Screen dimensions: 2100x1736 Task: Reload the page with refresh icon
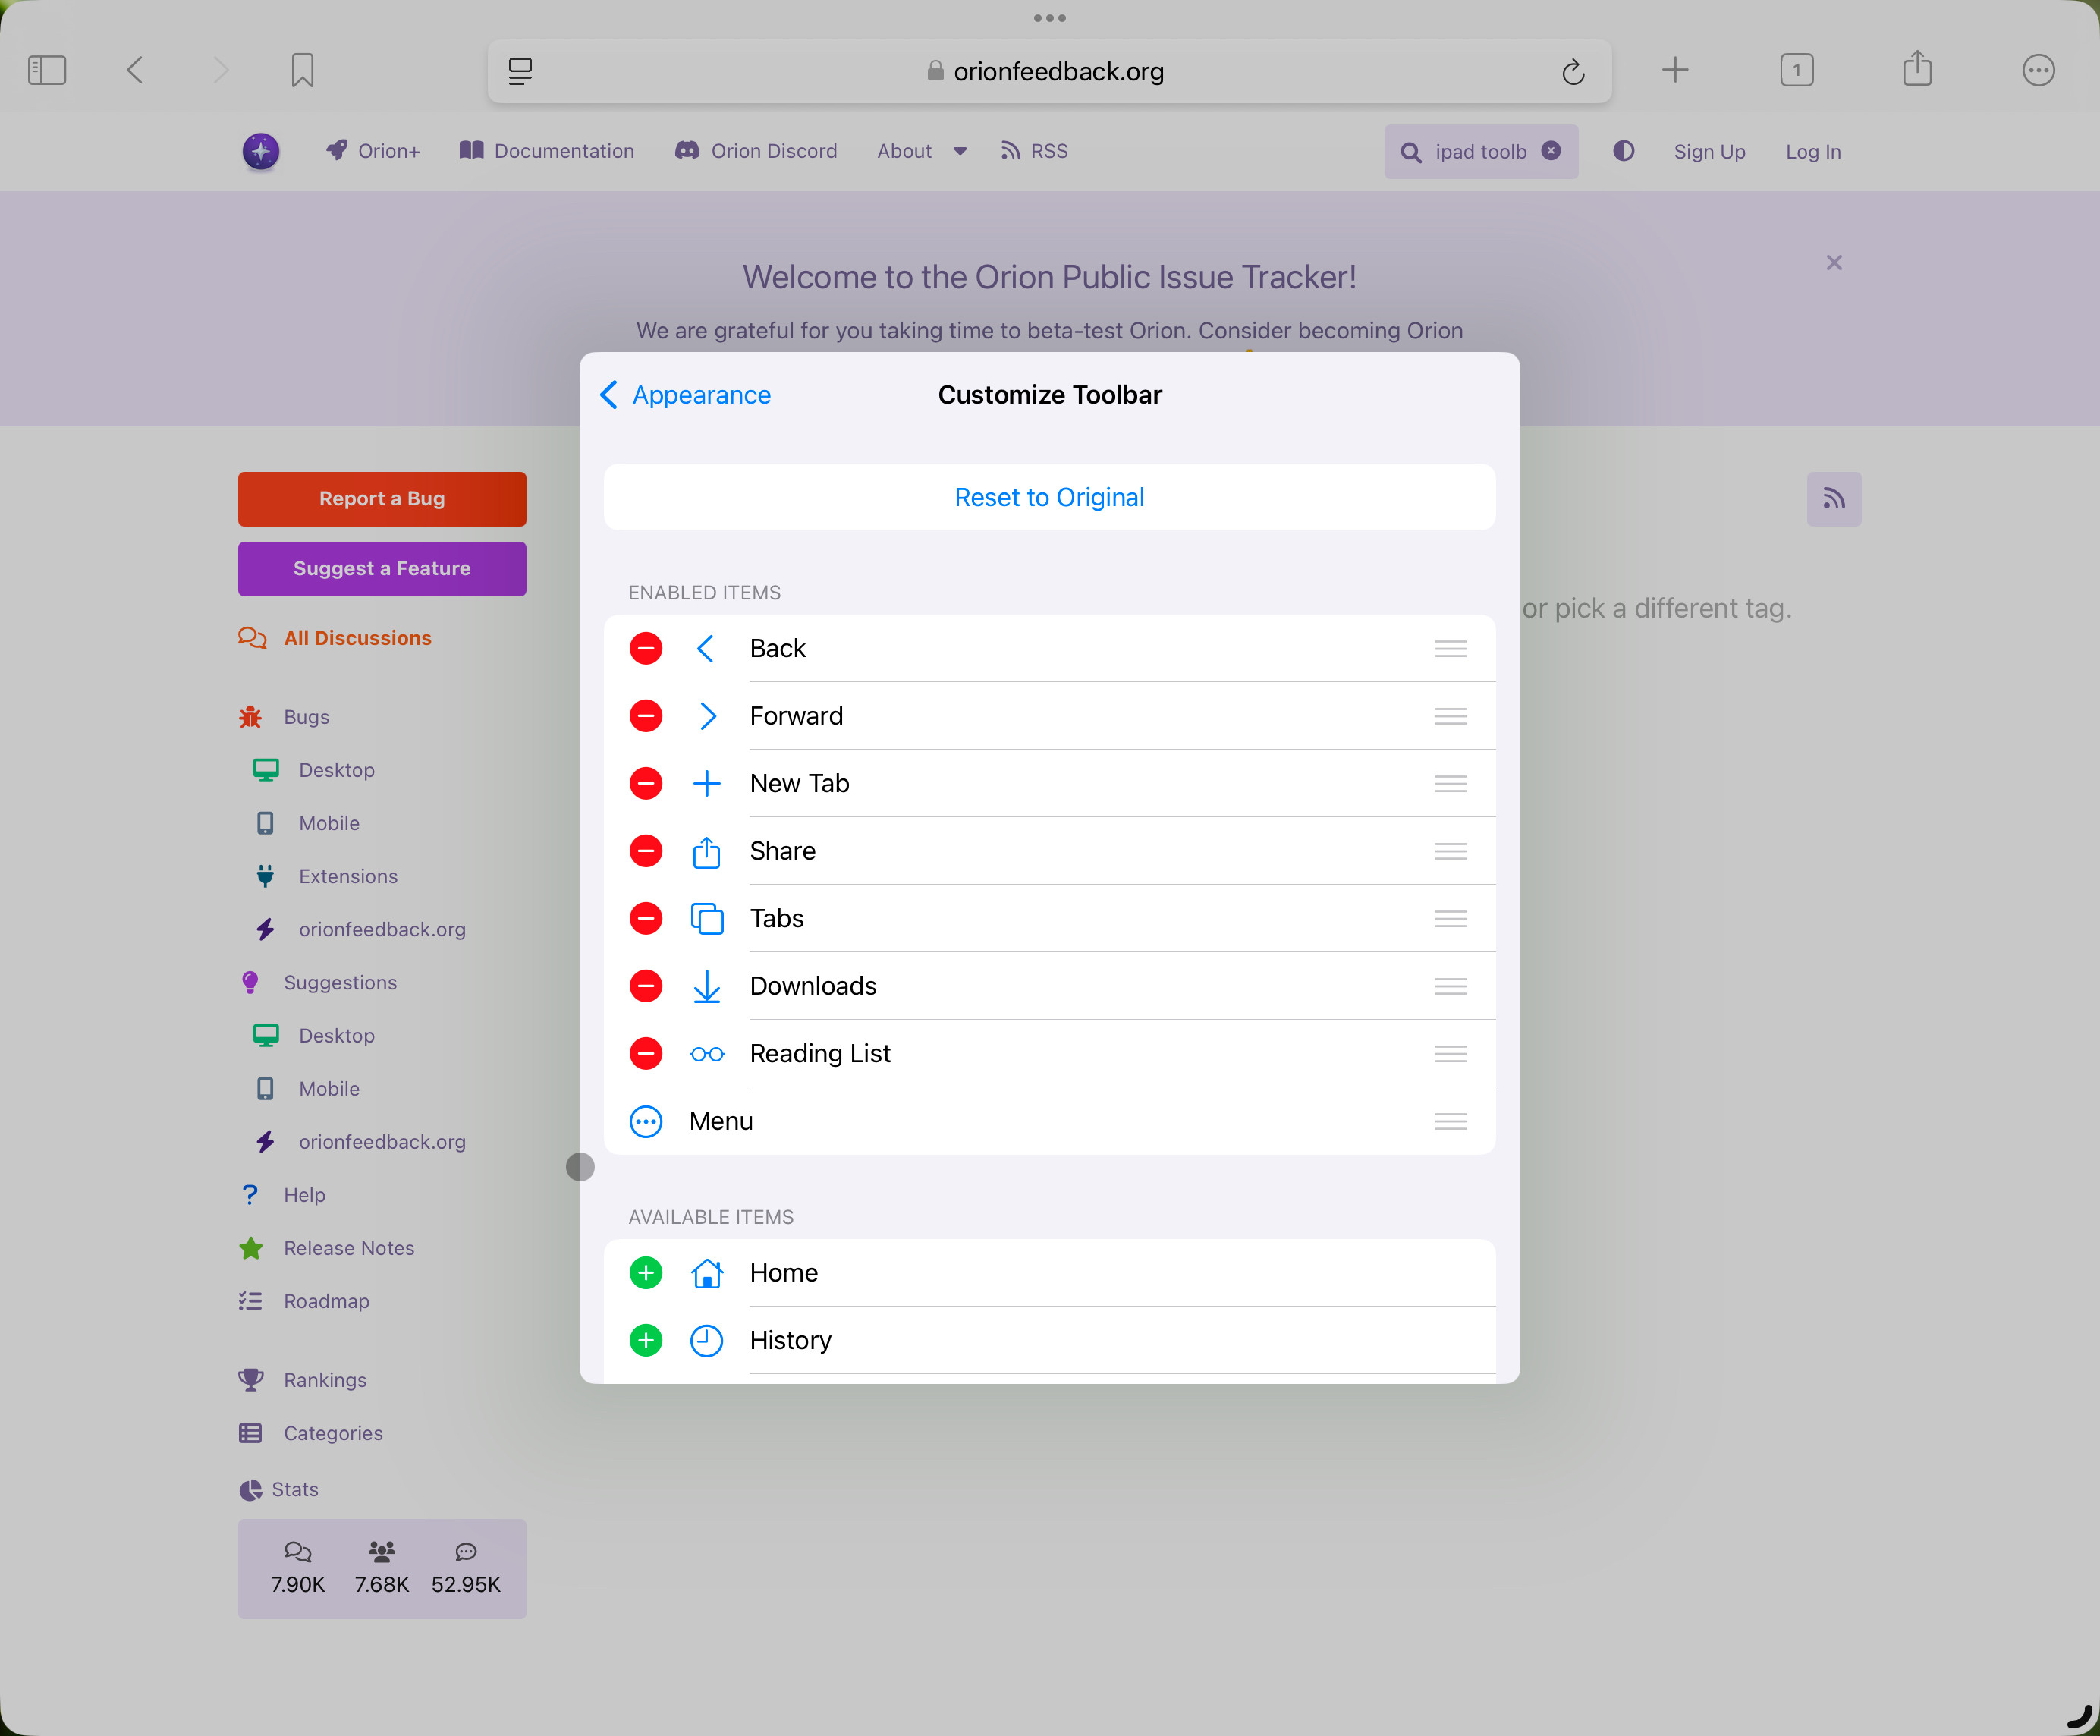pos(1572,71)
